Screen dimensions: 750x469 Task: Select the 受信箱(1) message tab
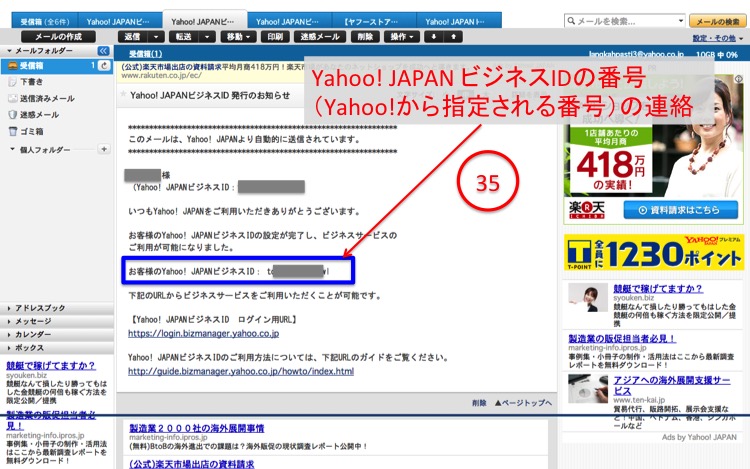145,54
